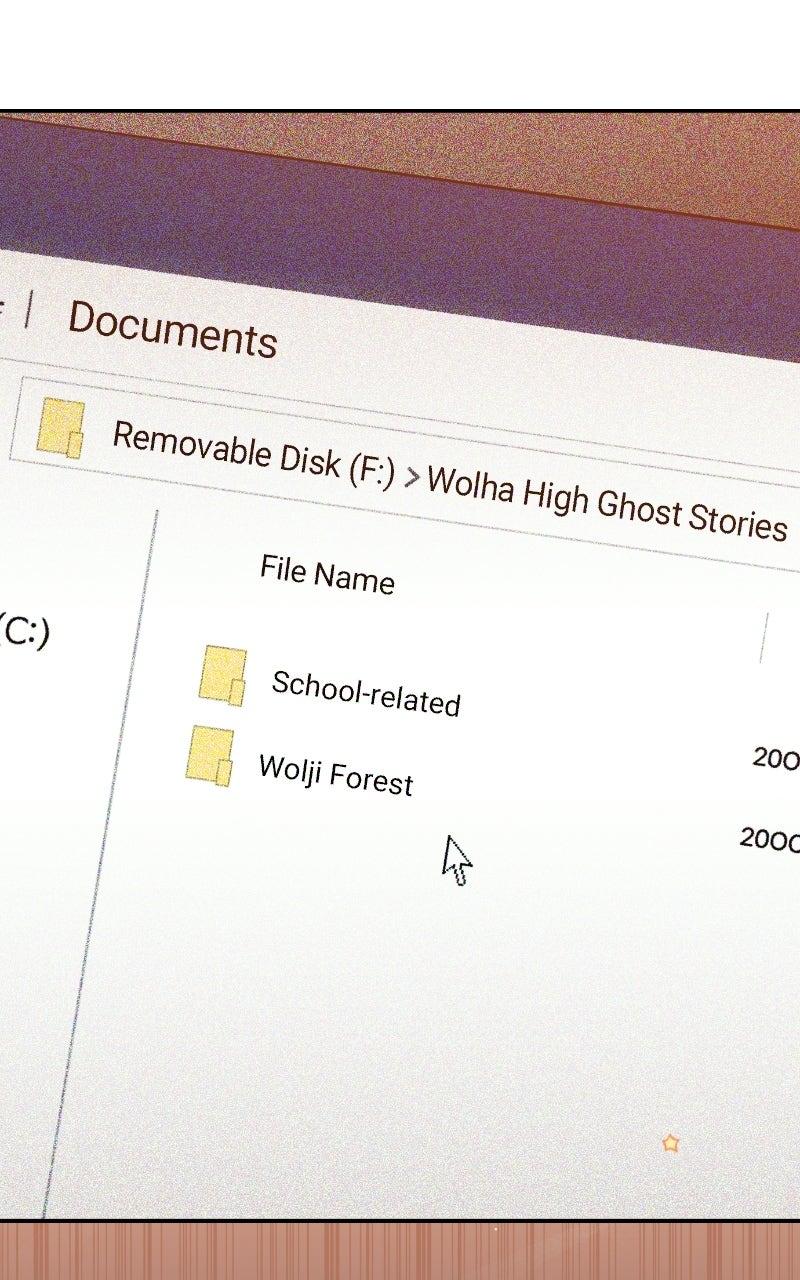The height and width of the screenshot is (1280, 800).
Task: Sort by the File Name column header
Action: pyautogui.click(x=327, y=574)
